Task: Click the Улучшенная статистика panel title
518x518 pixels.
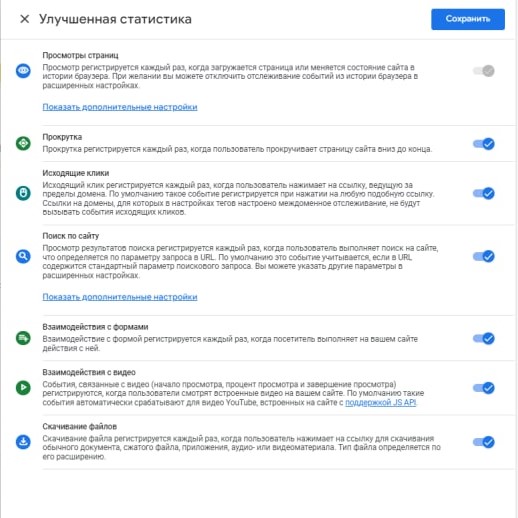Action: (x=115, y=19)
